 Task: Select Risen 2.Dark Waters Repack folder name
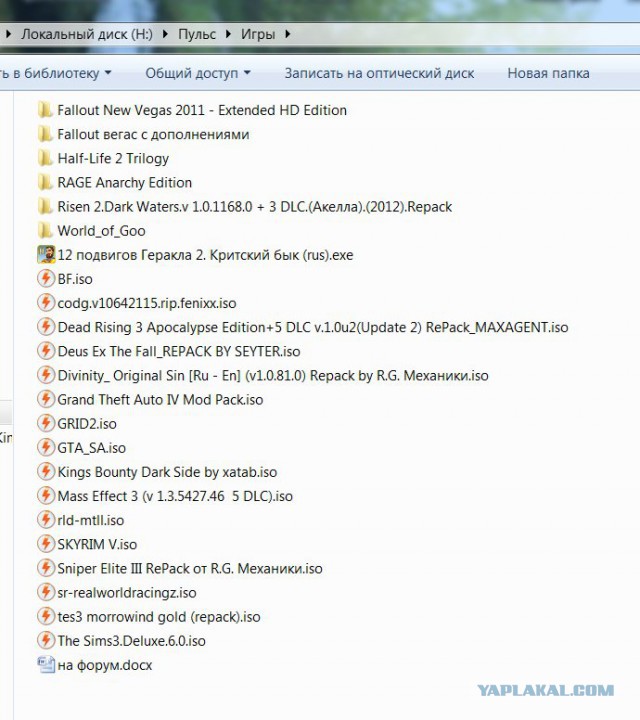[x=255, y=207]
